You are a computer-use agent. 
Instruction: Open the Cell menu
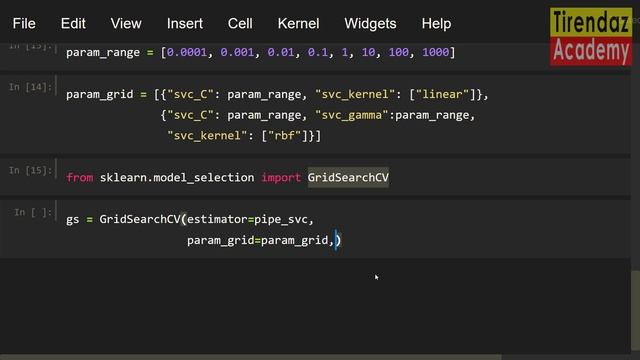tap(240, 24)
